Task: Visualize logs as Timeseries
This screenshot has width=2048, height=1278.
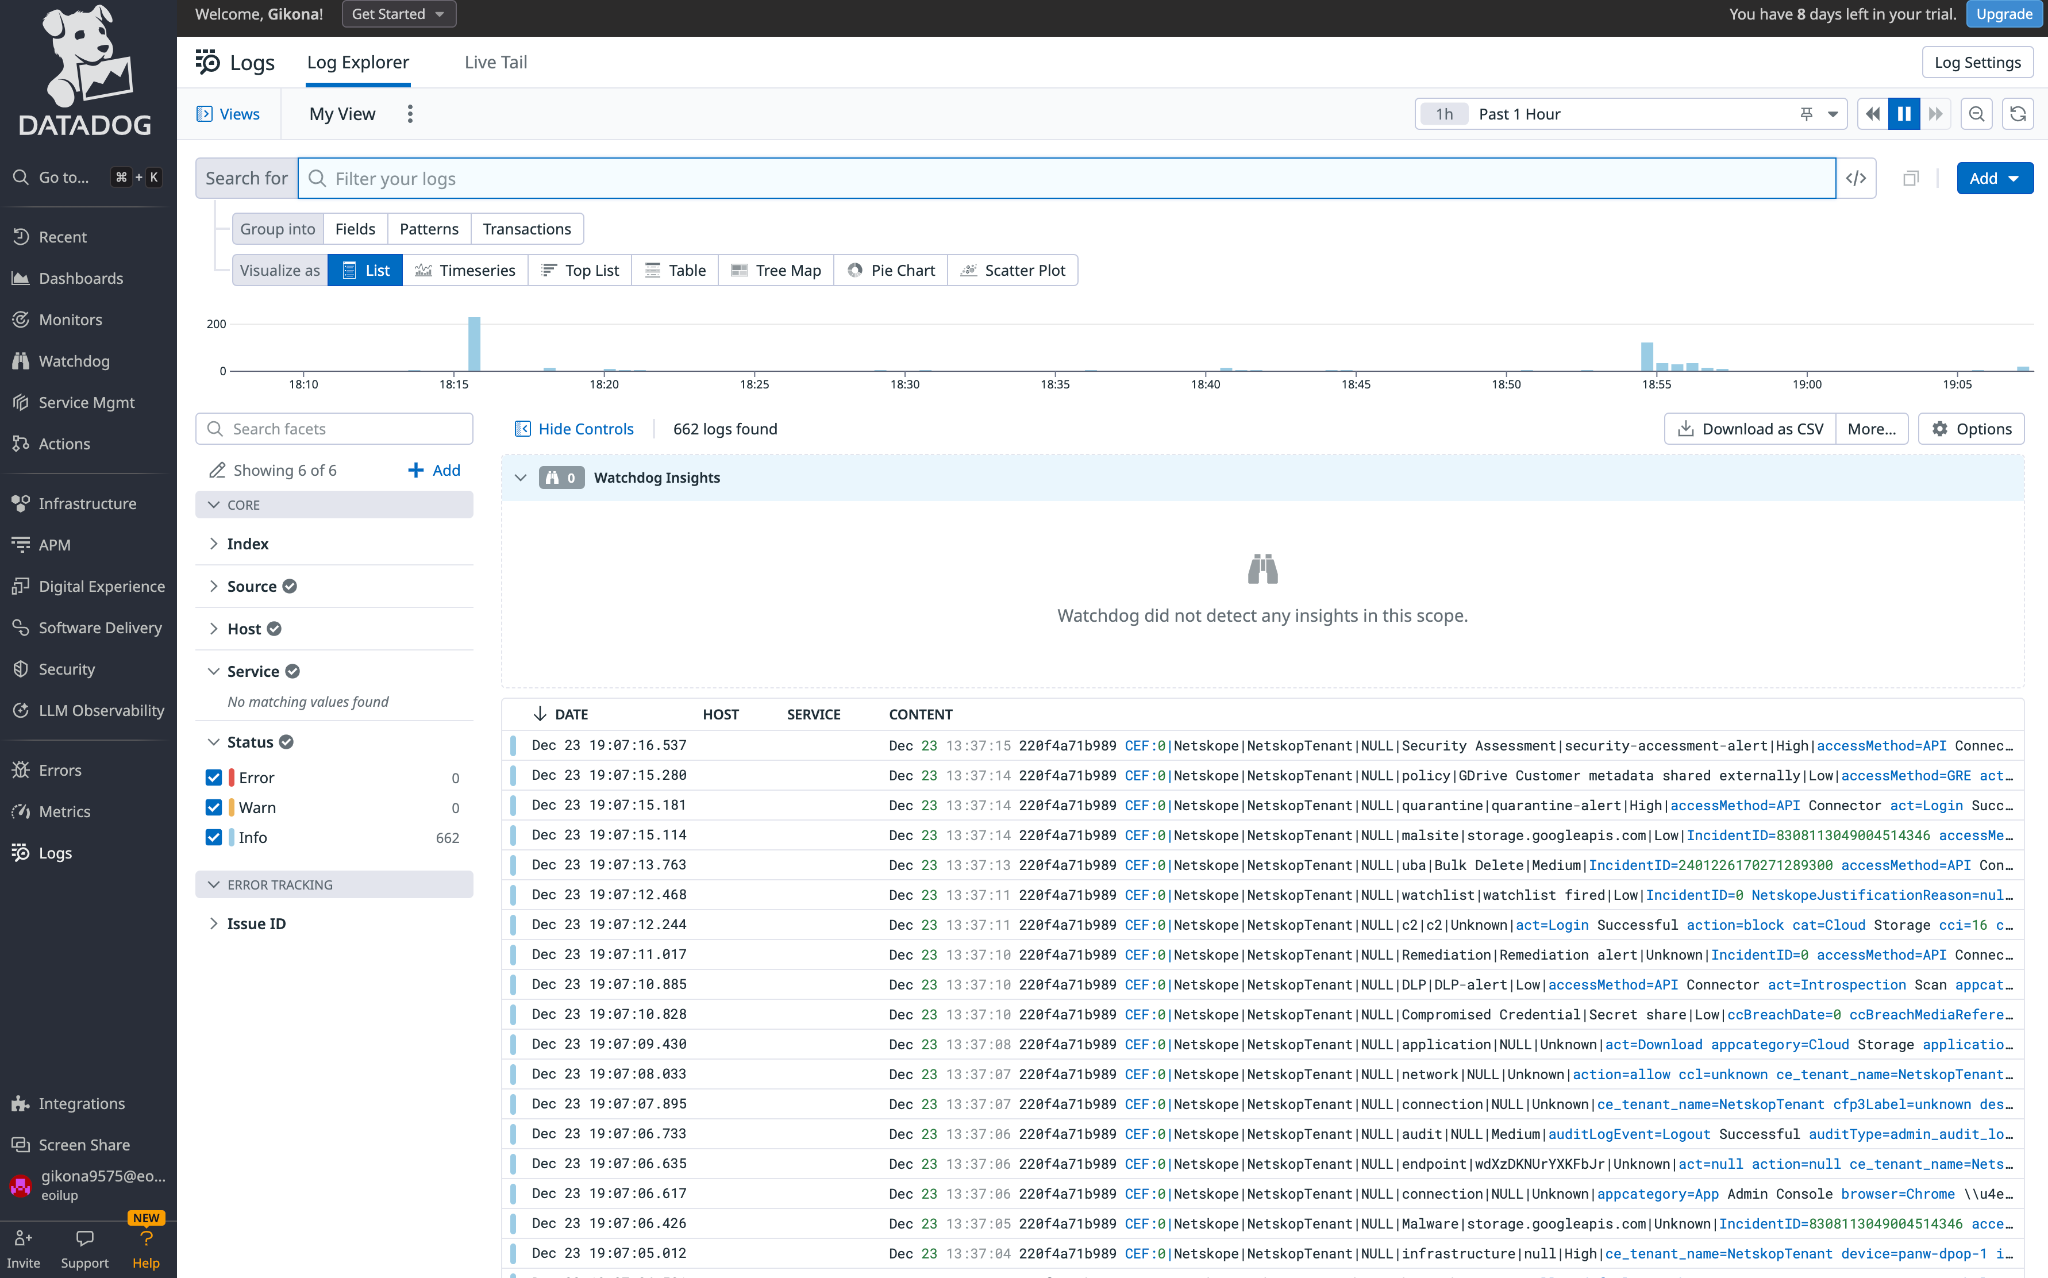Action: point(465,270)
